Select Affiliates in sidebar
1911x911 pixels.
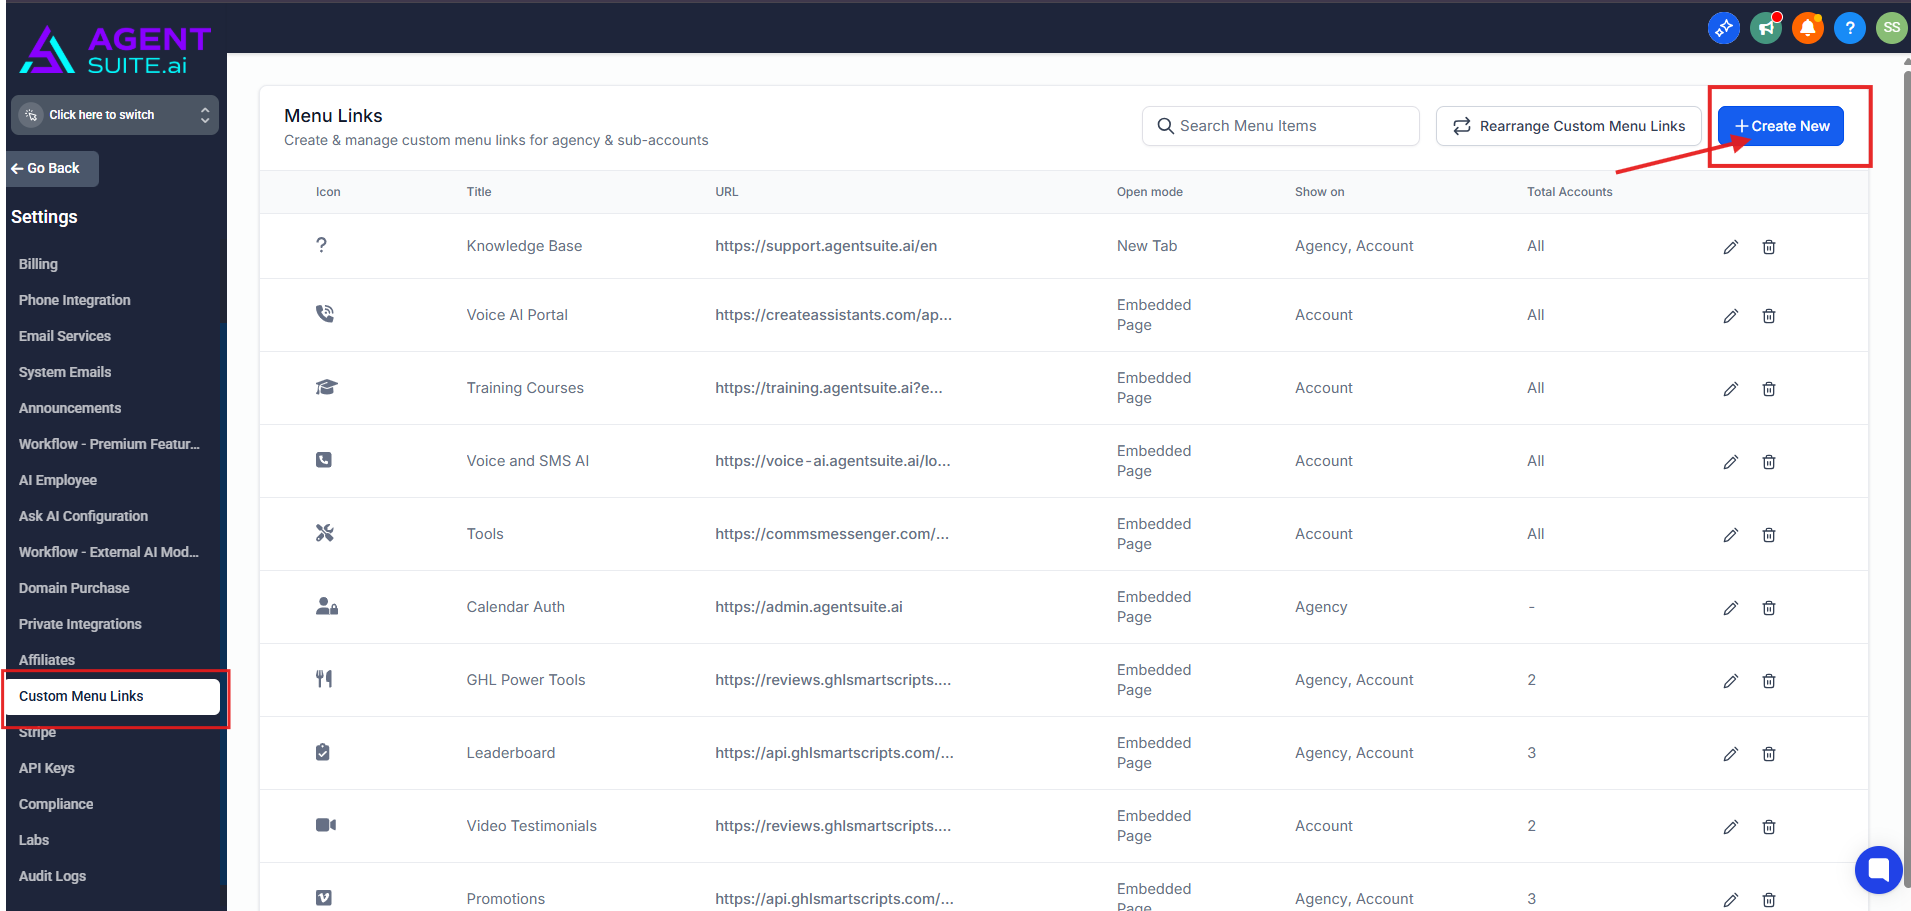click(47, 660)
